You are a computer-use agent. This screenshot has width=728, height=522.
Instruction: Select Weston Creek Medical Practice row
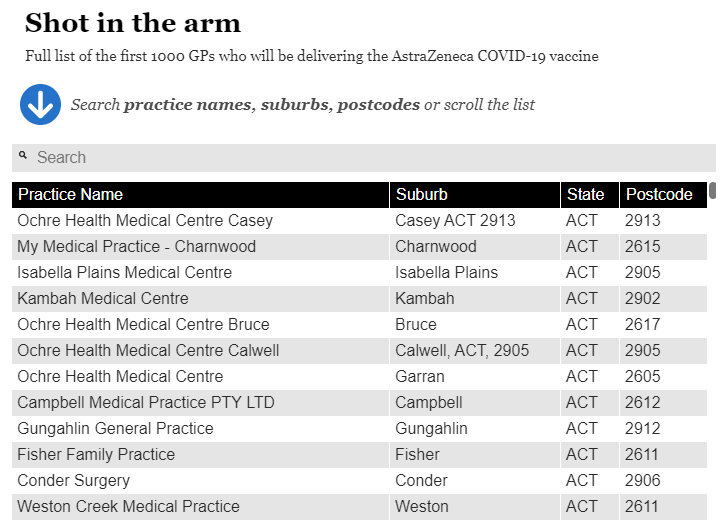point(359,507)
